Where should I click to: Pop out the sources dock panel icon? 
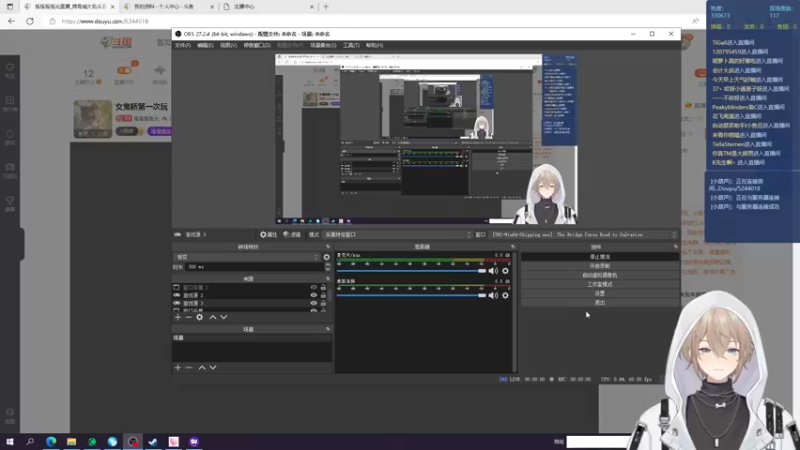tap(328, 279)
